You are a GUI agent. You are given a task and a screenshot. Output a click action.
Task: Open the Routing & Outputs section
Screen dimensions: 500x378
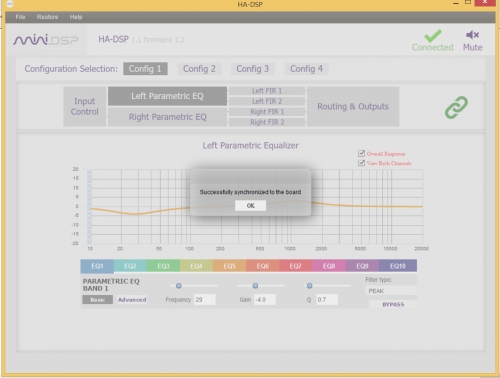click(x=353, y=107)
